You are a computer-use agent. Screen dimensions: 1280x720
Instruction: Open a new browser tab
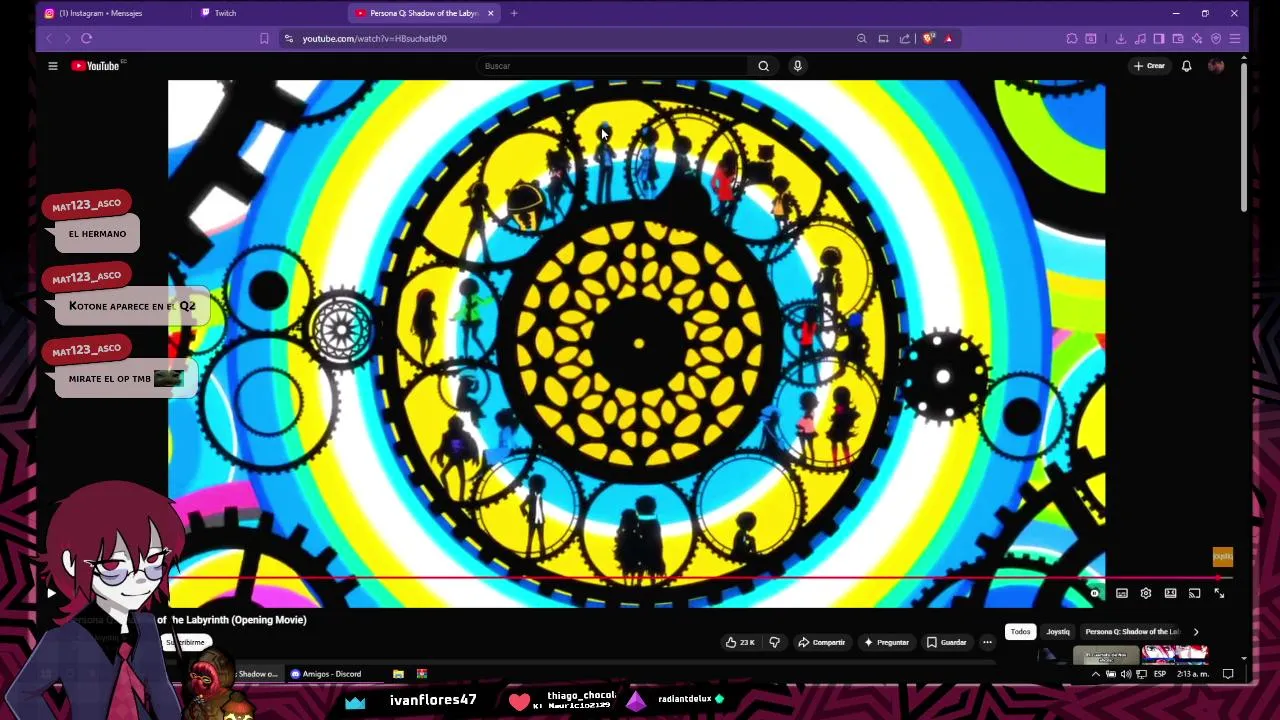tap(514, 13)
